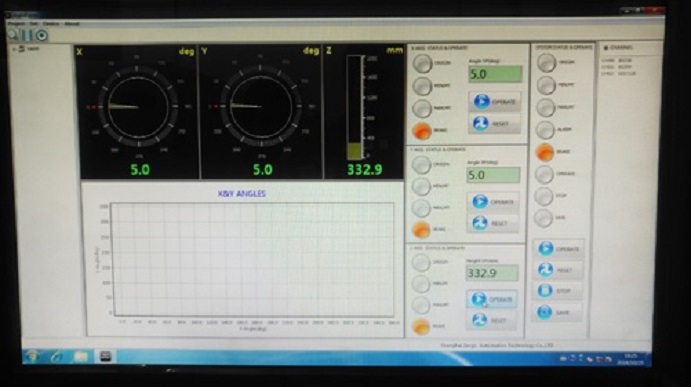Click the Z height level bar gauge
Image resolution: width=691 pixels, height=387 pixels.
pyautogui.click(x=354, y=107)
